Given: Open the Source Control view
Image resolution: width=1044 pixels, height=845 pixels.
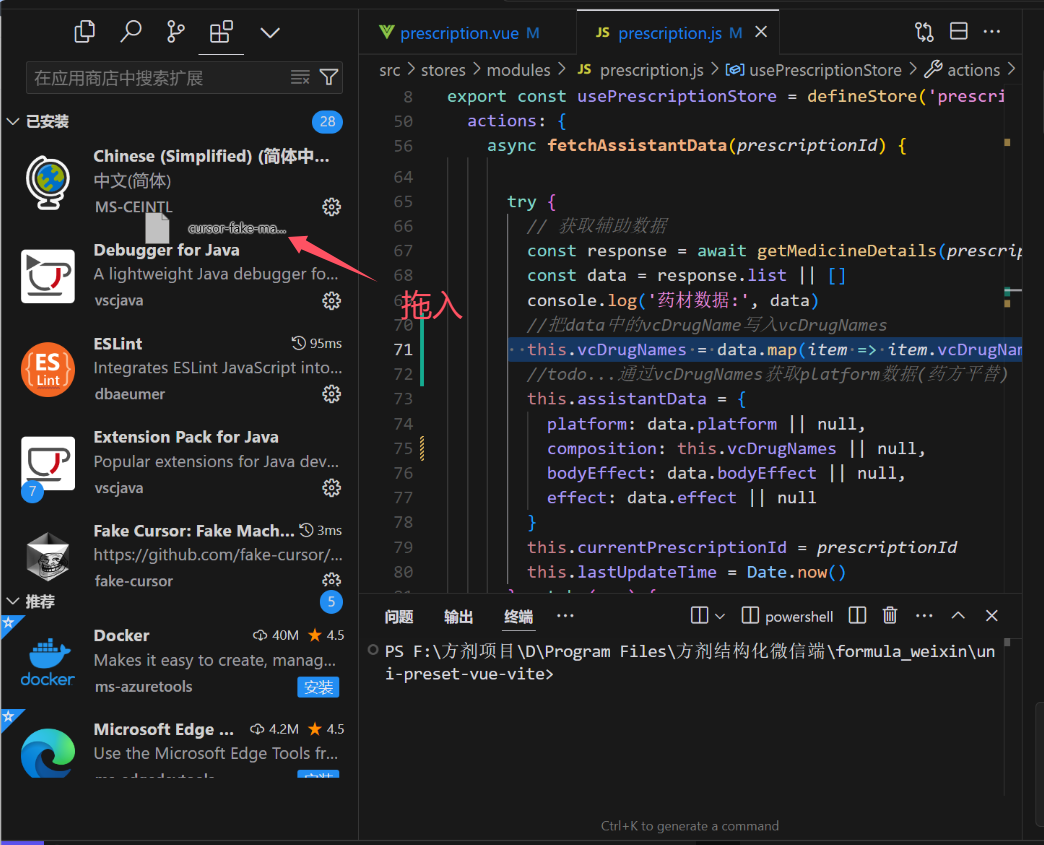Looking at the screenshot, I should coord(176,32).
